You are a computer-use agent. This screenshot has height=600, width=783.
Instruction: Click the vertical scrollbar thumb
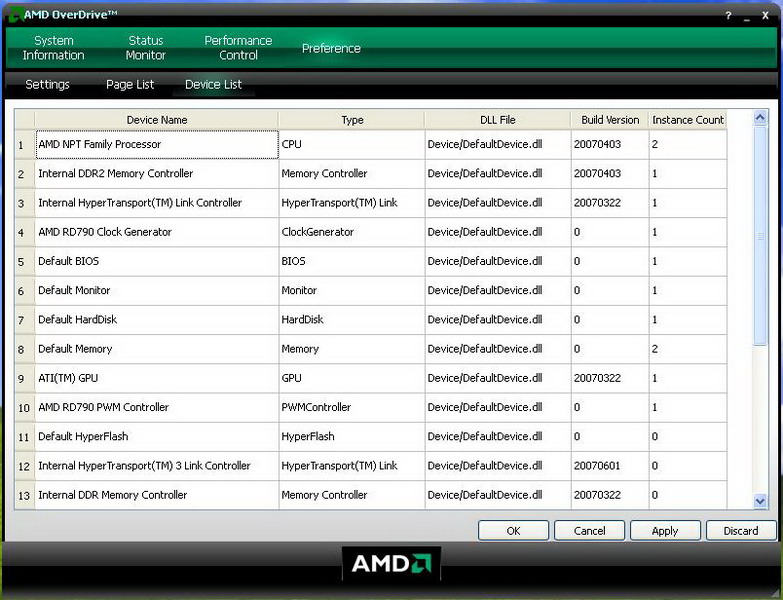pyautogui.click(x=760, y=236)
